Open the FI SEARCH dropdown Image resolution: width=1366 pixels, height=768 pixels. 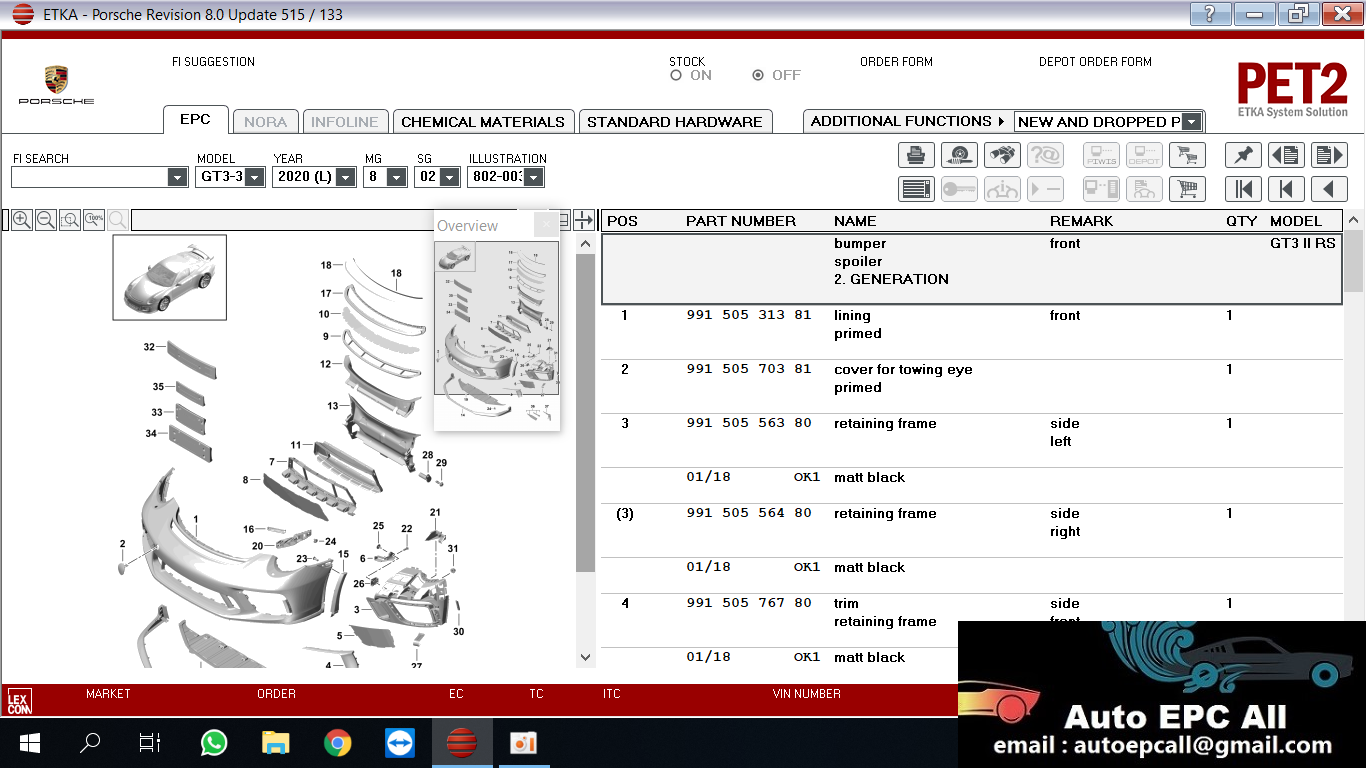177,177
